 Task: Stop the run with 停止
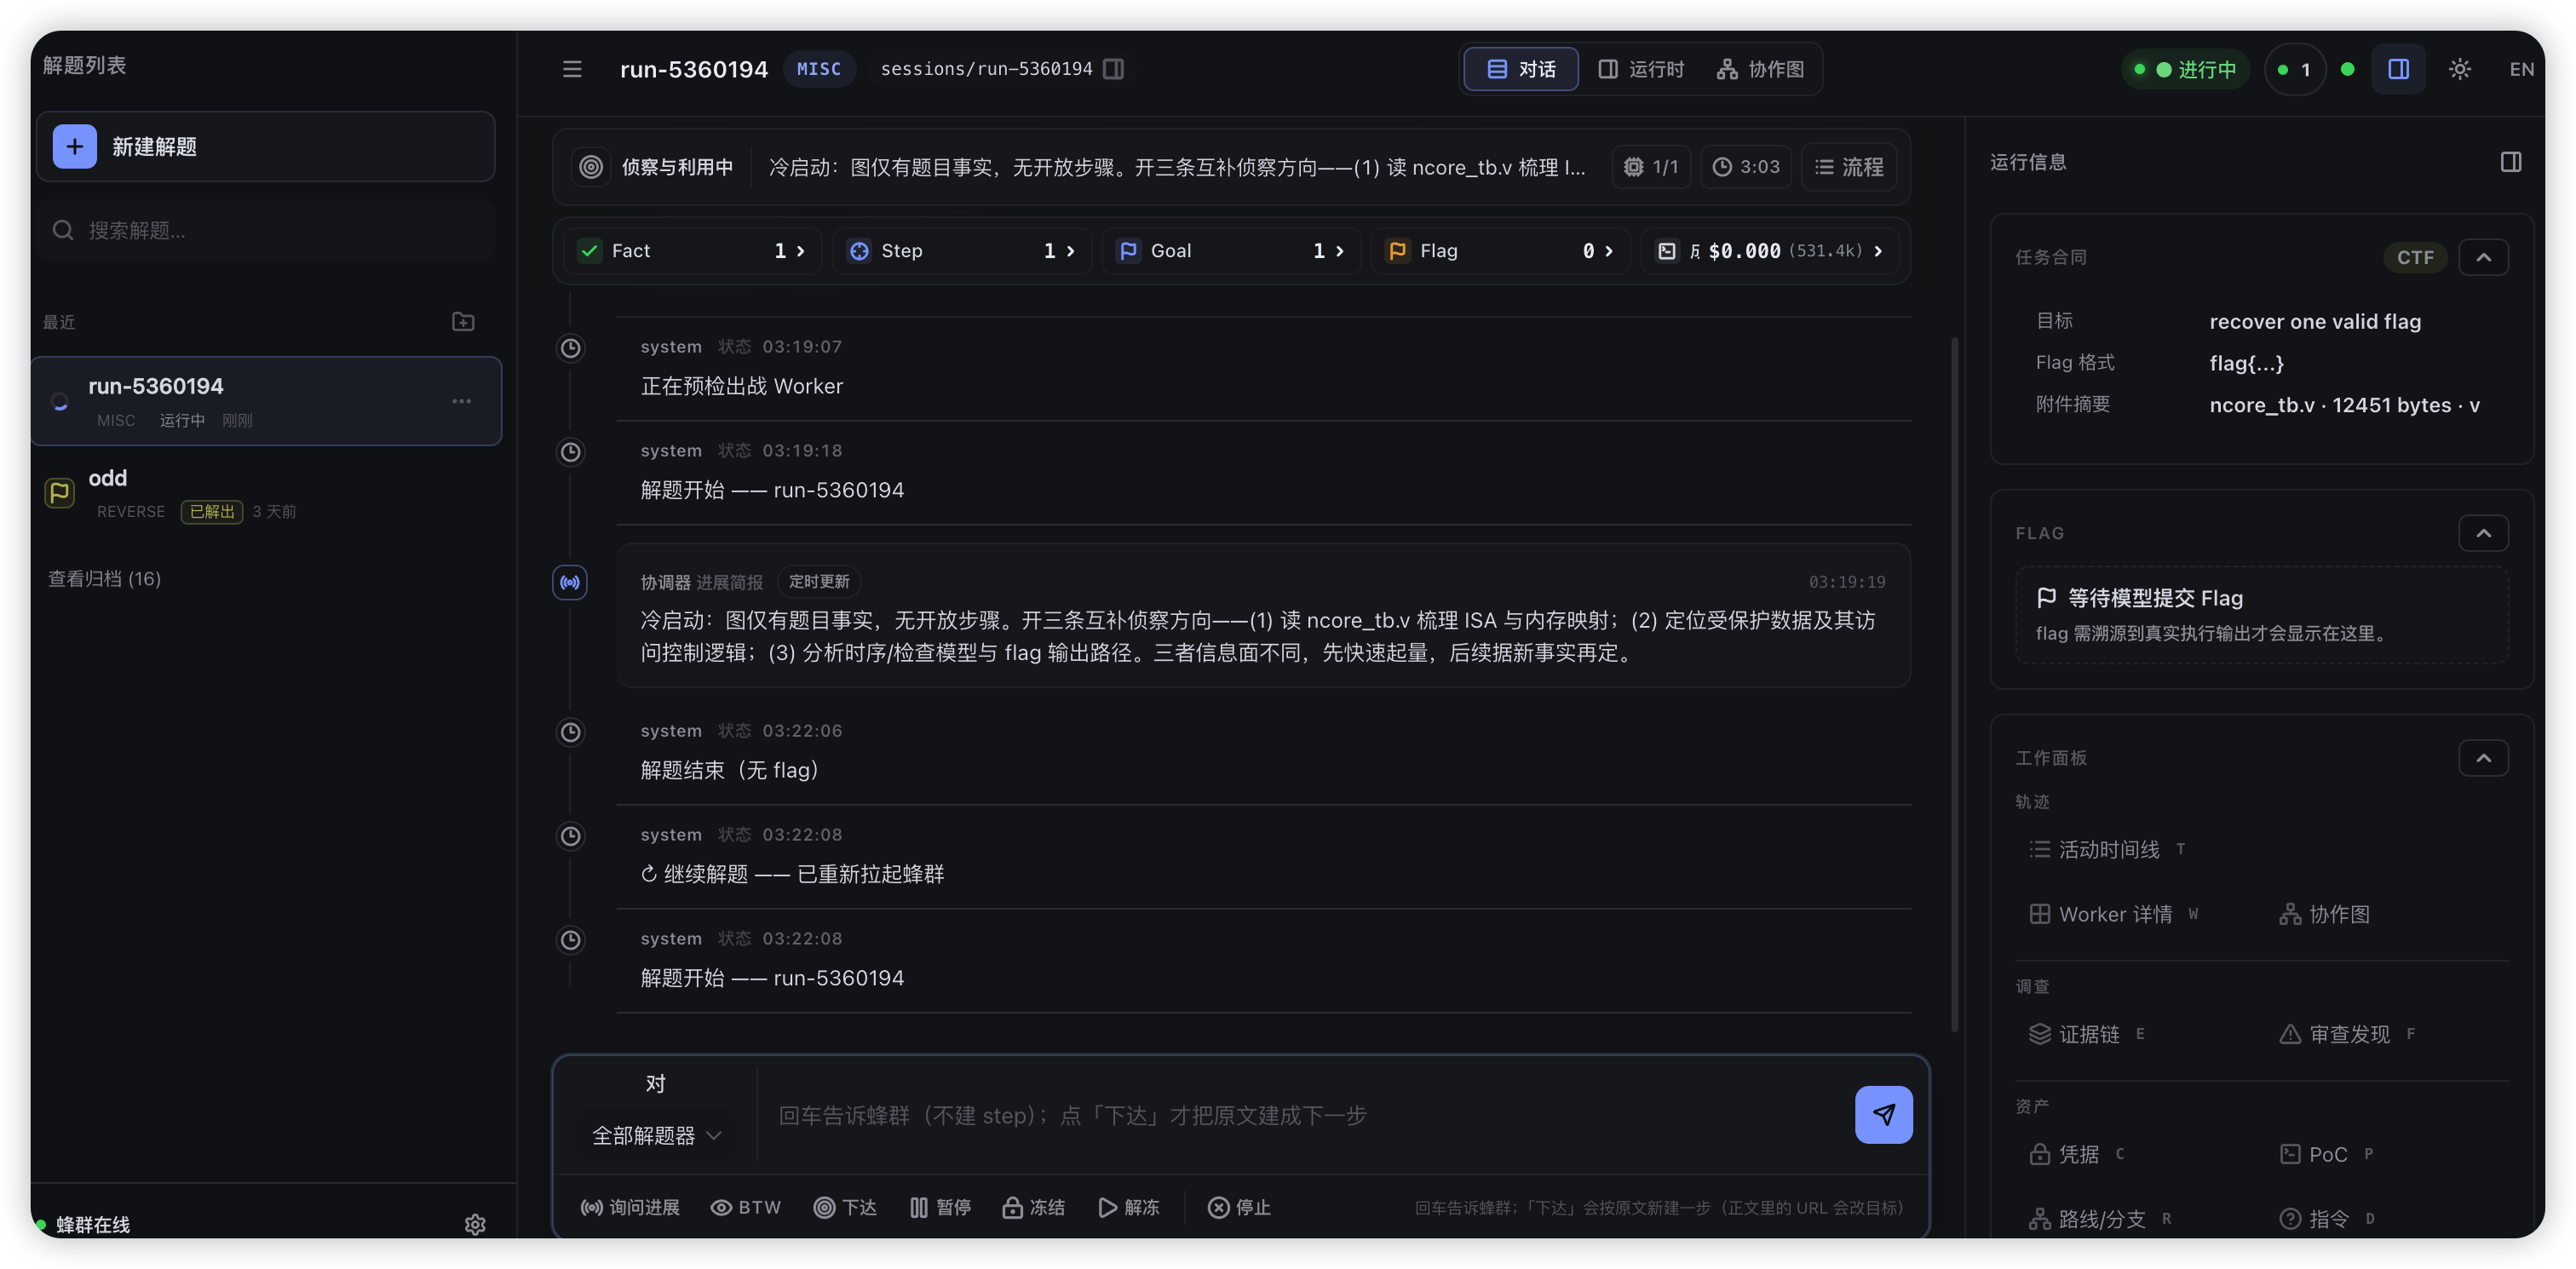tap(1239, 1207)
